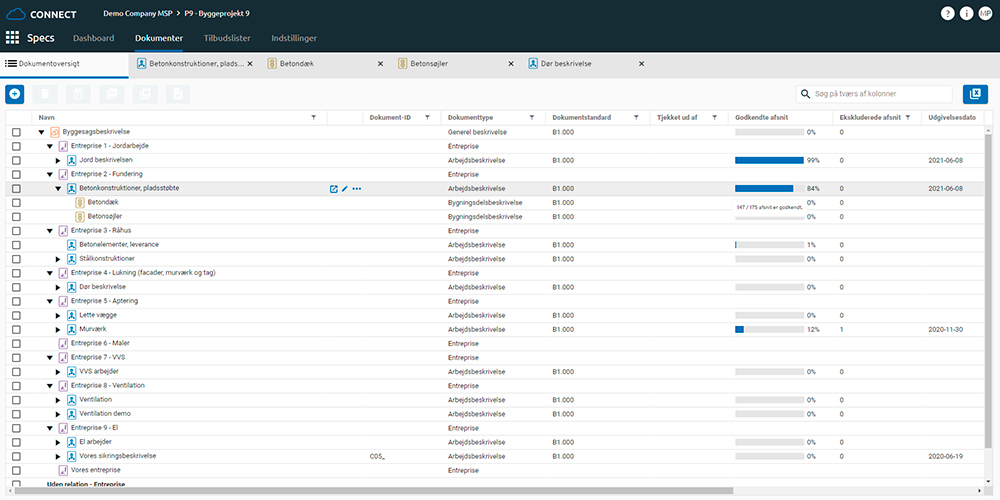Open the Dokumenttype column filter

[x=531, y=117]
